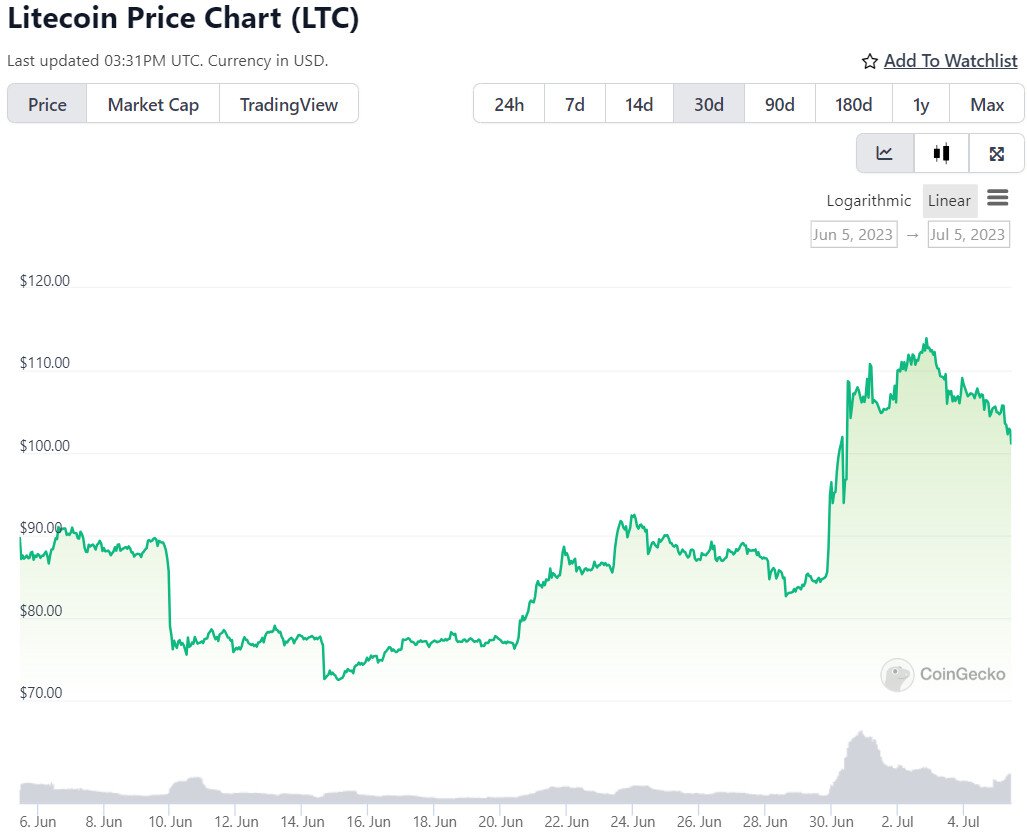
Task: Open fullscreen chart icon
Action: (x=996, y=153)
